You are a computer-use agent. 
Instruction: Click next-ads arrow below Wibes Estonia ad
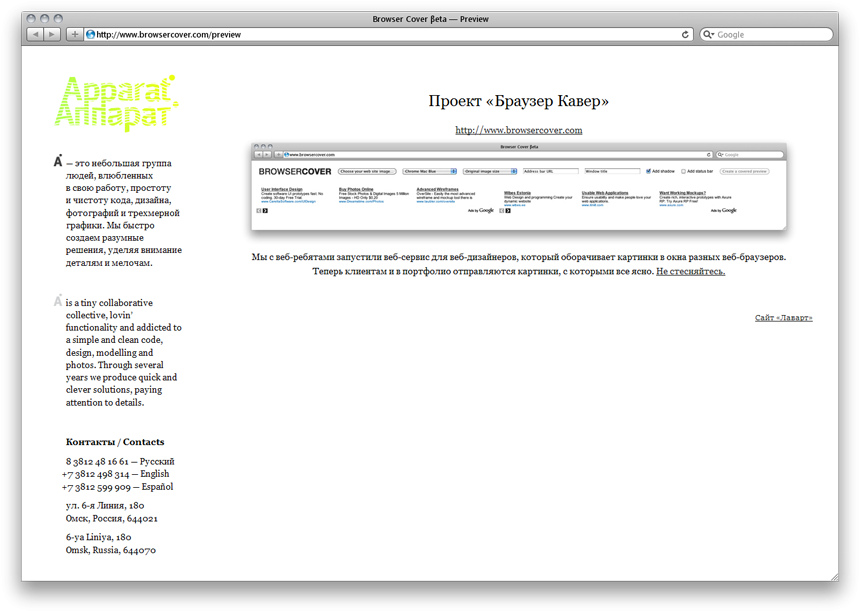[x=508, y=211]
